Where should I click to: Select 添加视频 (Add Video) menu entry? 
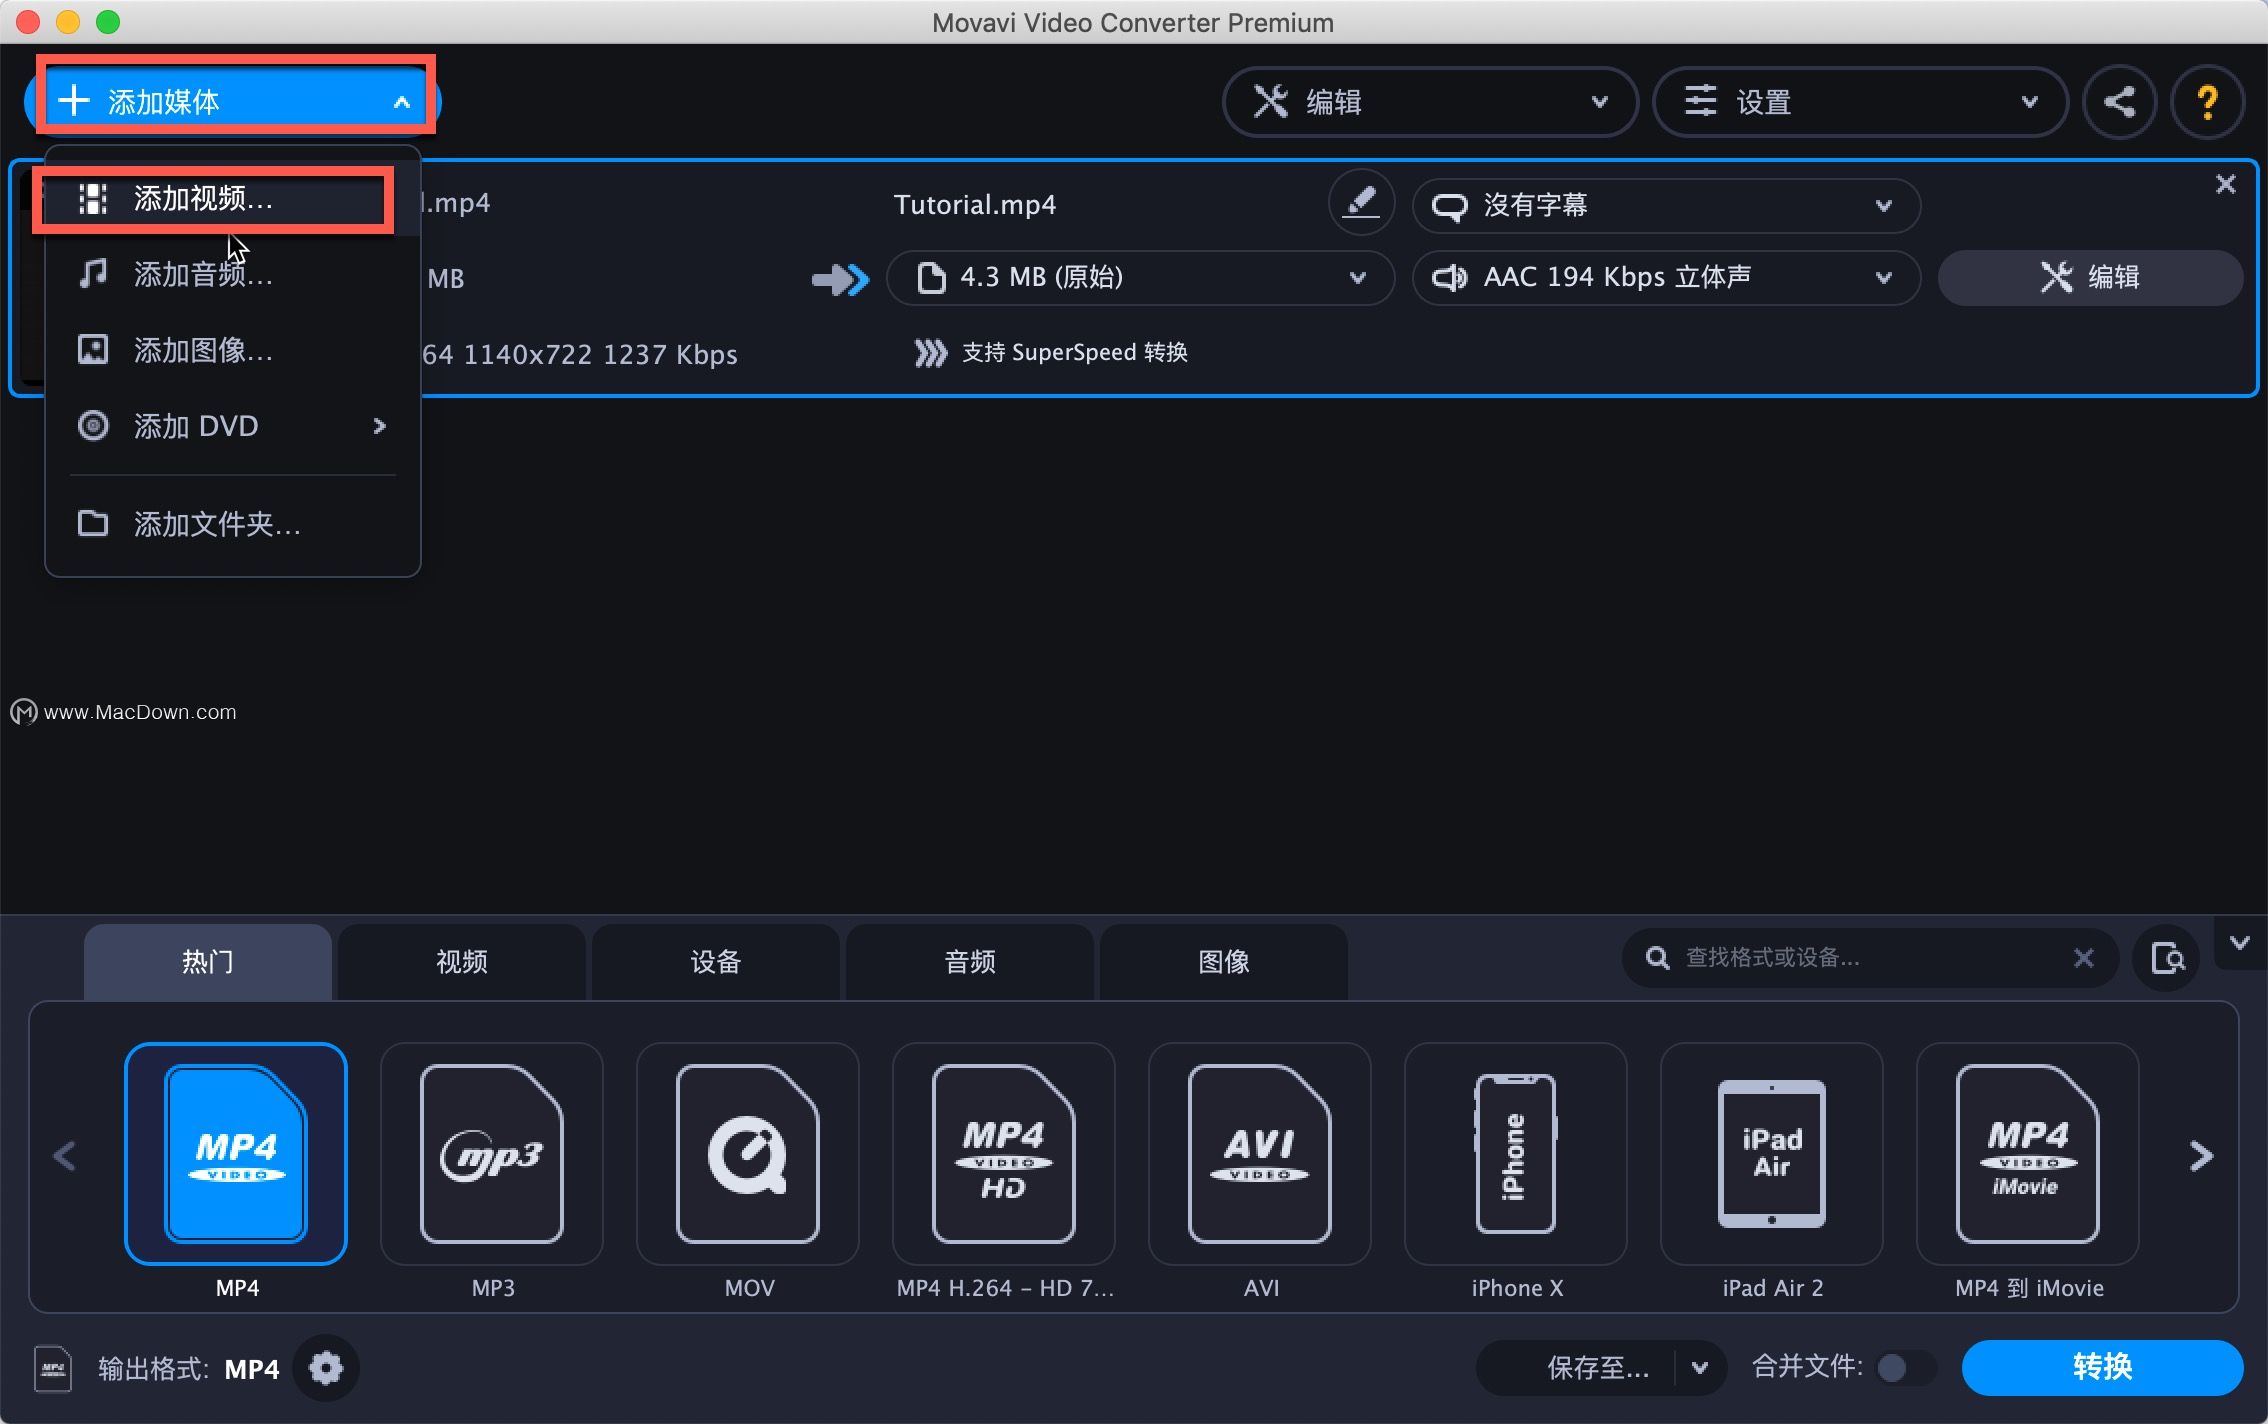(x=232, y=199)
